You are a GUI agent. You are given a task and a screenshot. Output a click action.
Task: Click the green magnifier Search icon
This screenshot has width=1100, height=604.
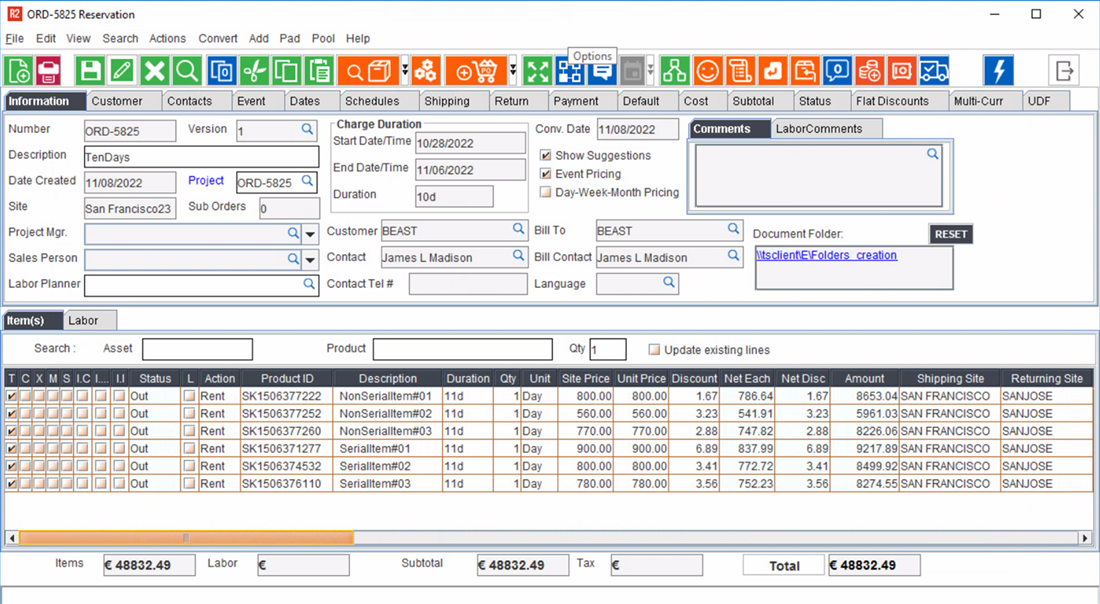click(x=186, y=71)
